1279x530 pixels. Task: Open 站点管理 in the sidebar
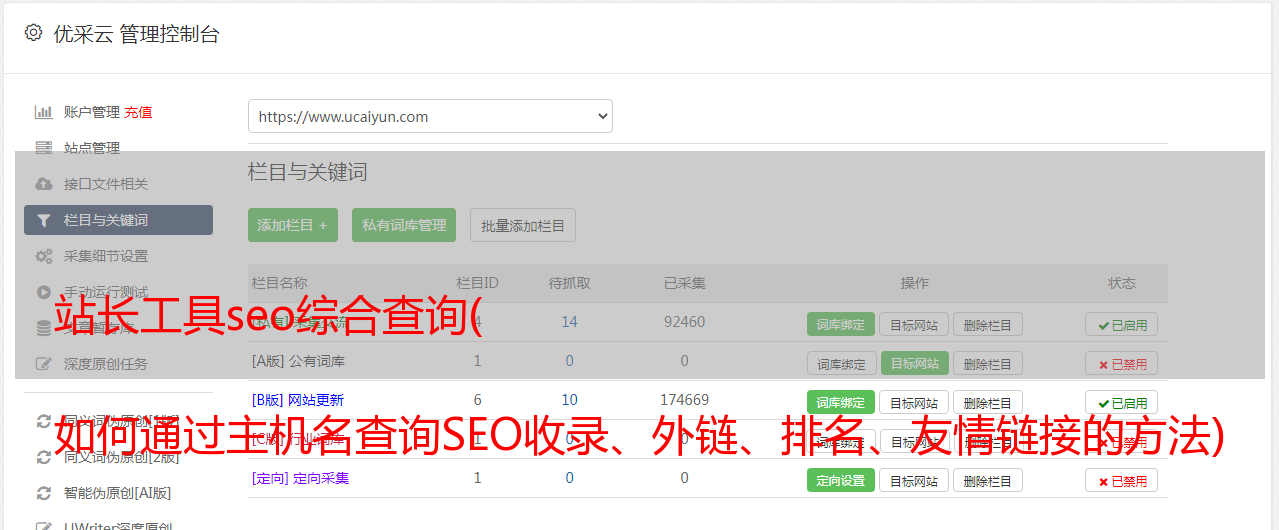pyautogui.click(x=92, y=148)
